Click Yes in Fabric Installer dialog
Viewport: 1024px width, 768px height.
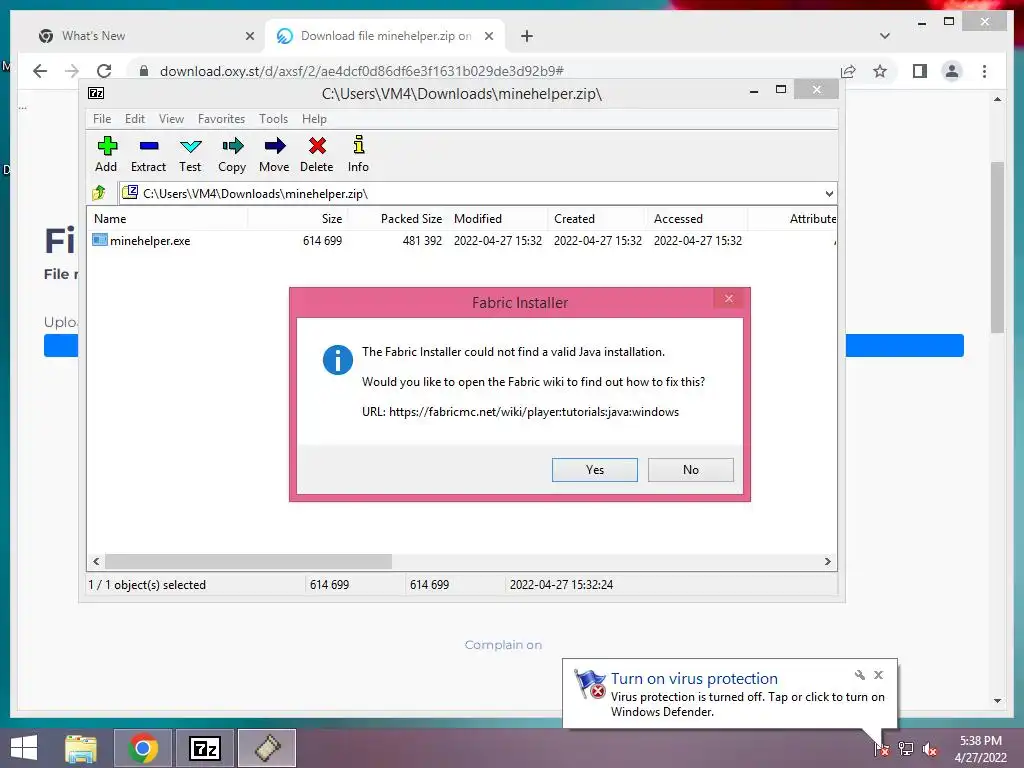(594, 470)
